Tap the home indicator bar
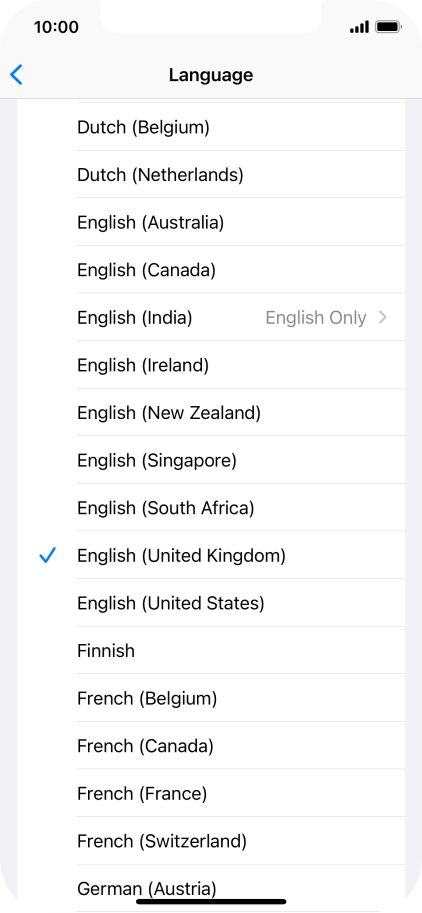Image resolution: width=422 pixels, height=913 pixels. (x=211, y=901)
